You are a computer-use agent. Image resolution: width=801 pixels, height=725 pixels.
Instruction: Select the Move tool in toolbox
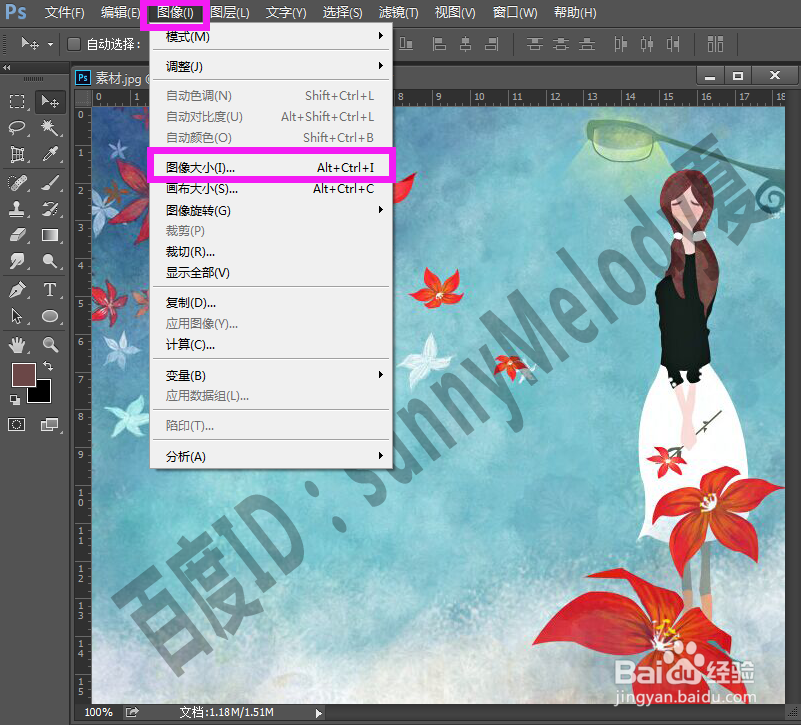[50, 101]
